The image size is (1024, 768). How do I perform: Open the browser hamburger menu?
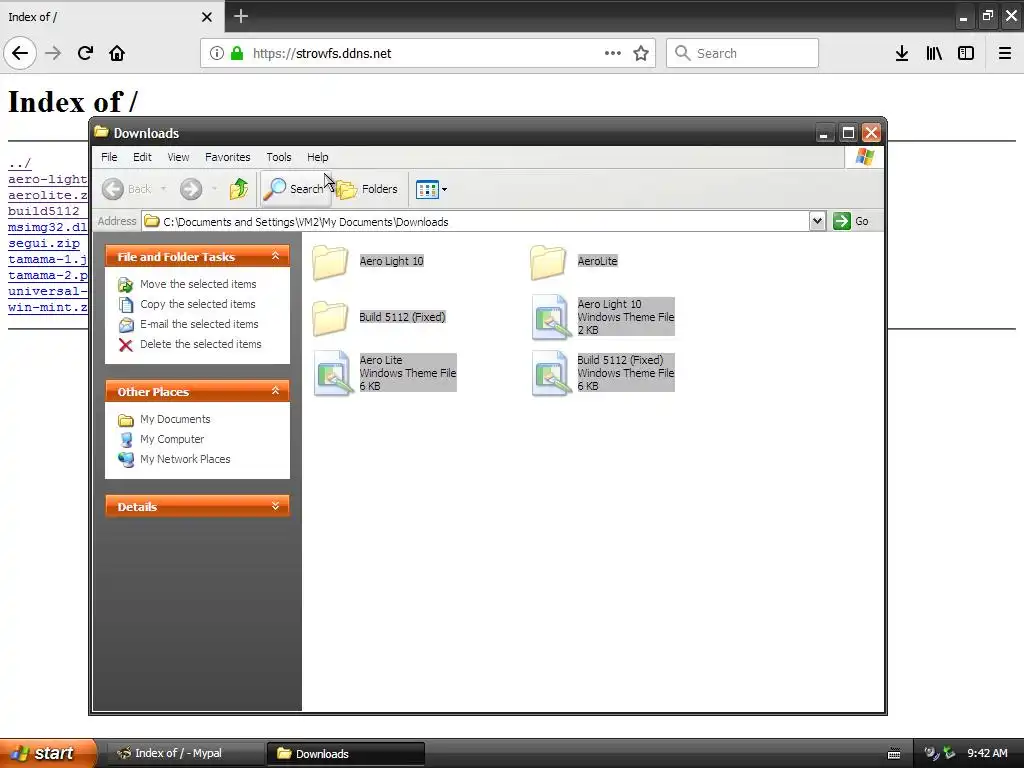pos(1005,53)
